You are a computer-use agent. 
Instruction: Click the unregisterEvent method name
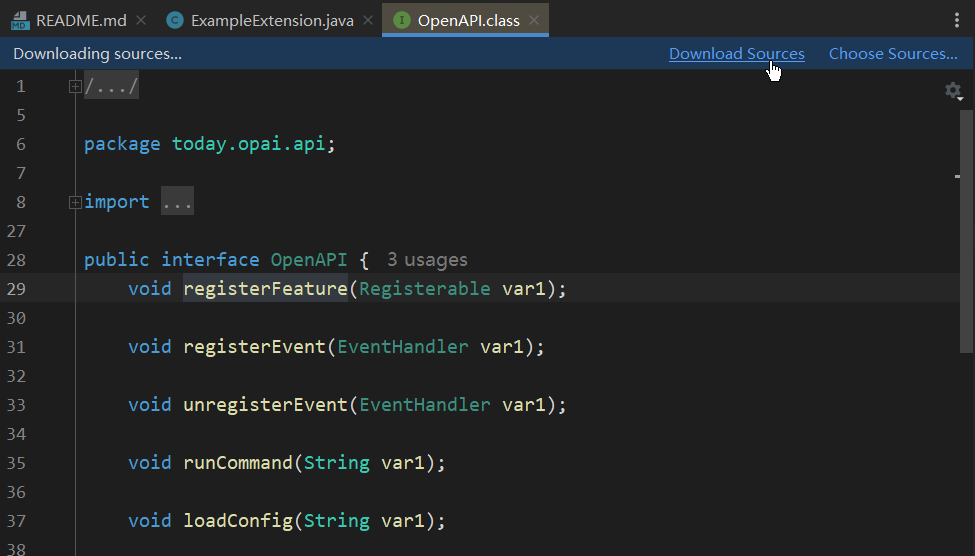[265, 405]
